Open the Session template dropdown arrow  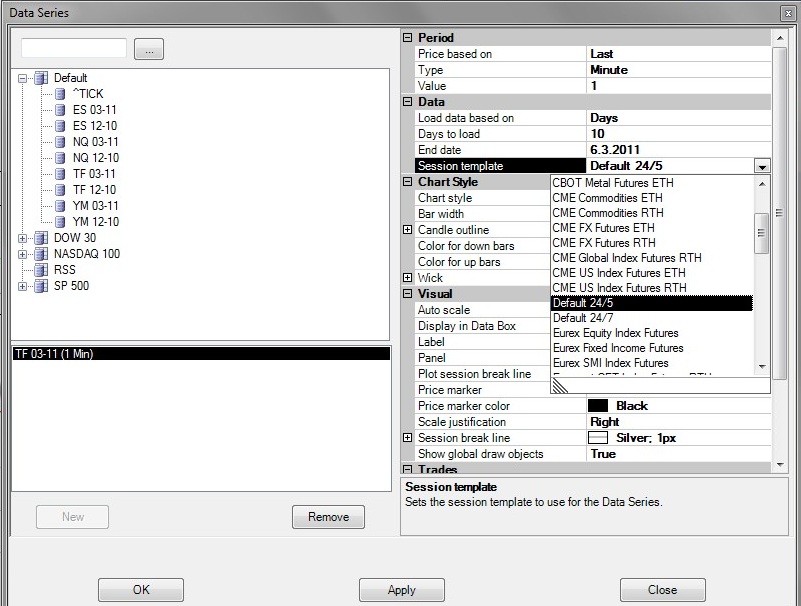click(x=762, y=167)
